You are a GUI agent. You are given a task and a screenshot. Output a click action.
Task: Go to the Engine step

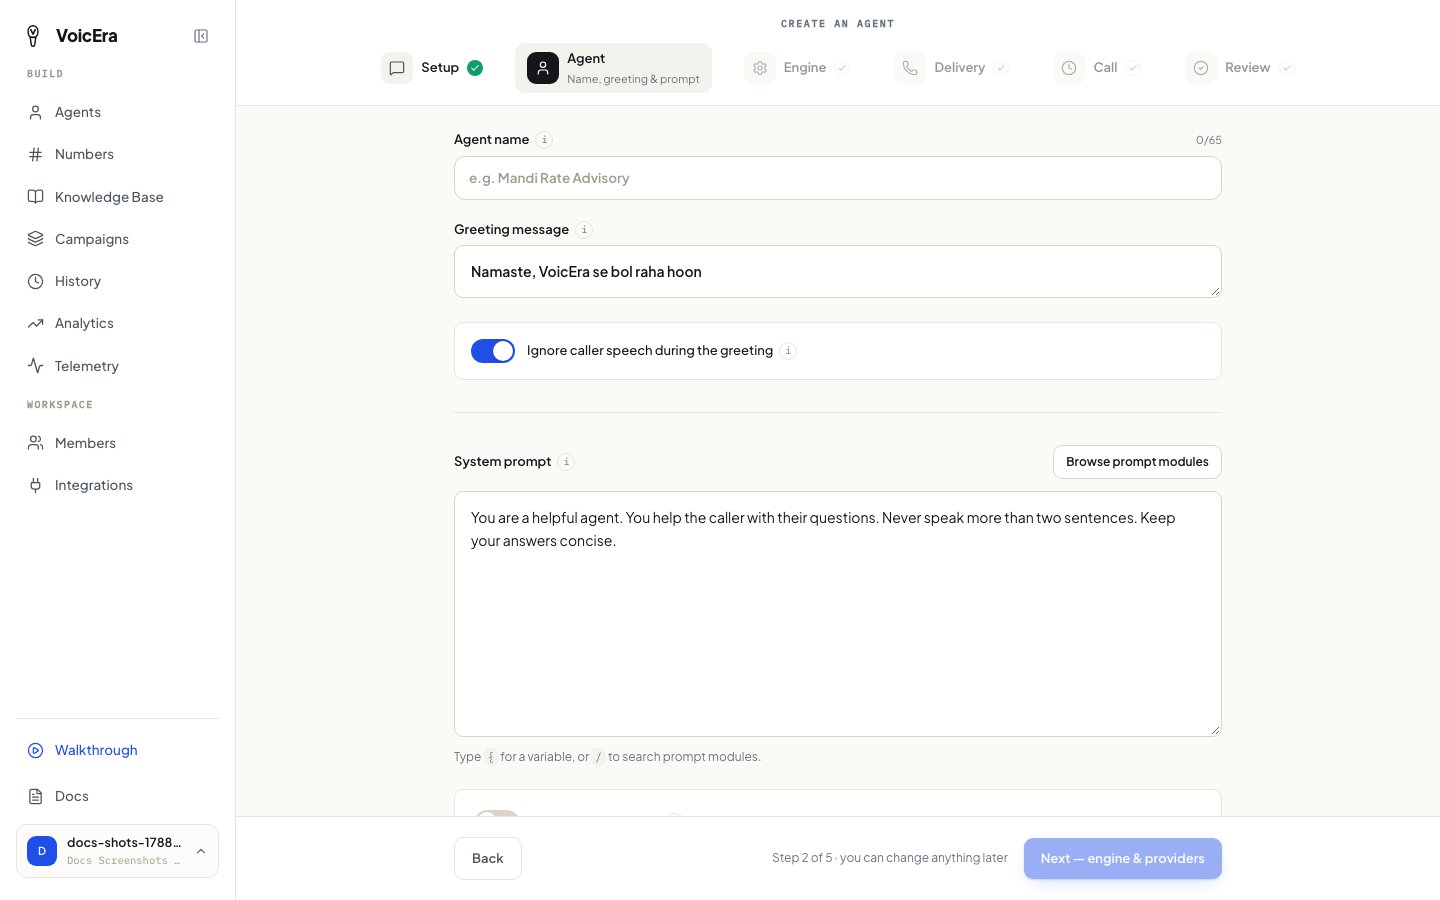click(798, 68)
